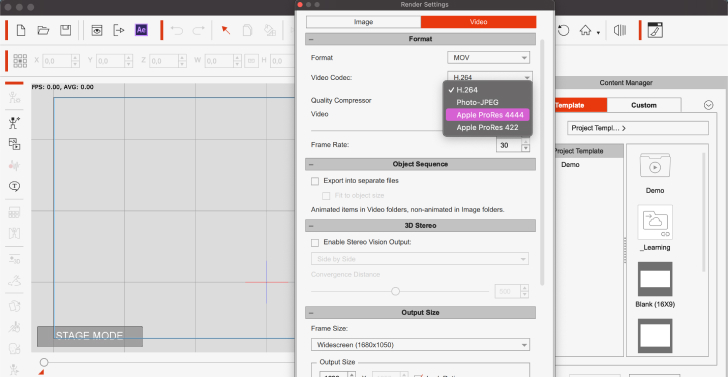Collapse the Object Sequence section

(x=311, y=164)
